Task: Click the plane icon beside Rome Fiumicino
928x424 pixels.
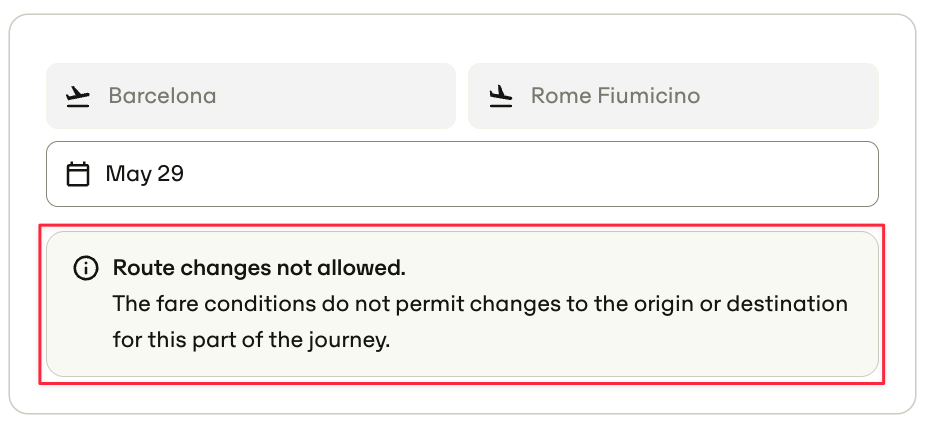Action: click(x=501, y=96)
